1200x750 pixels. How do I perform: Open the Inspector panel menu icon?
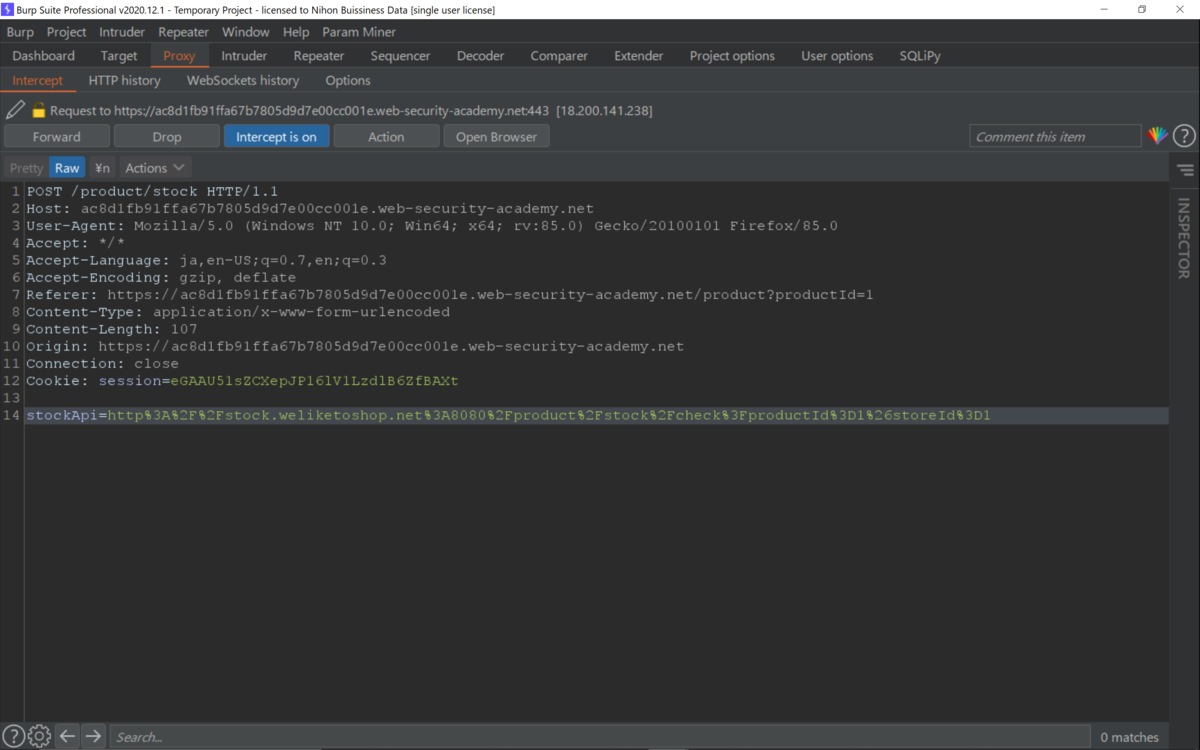pyautogui.click(x=1185, y=170)
